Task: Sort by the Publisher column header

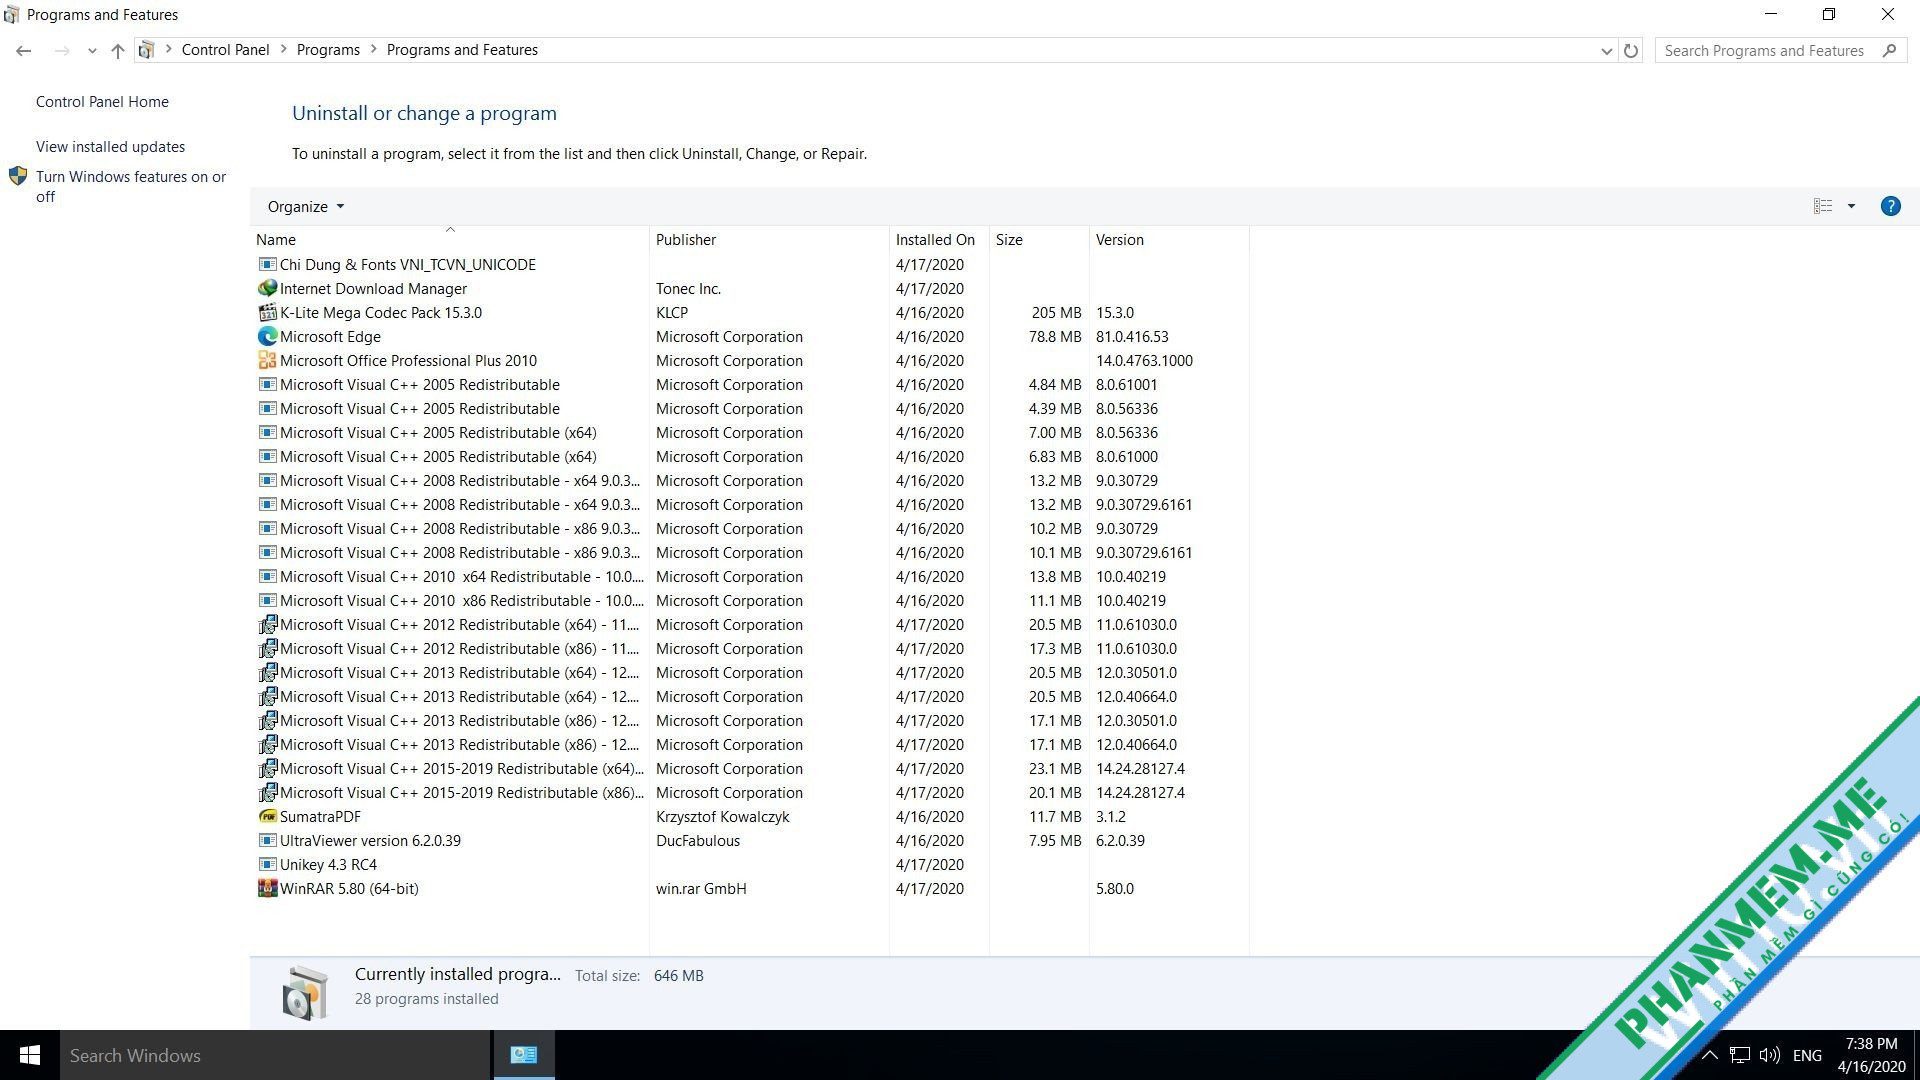Action: click(769, 239)
